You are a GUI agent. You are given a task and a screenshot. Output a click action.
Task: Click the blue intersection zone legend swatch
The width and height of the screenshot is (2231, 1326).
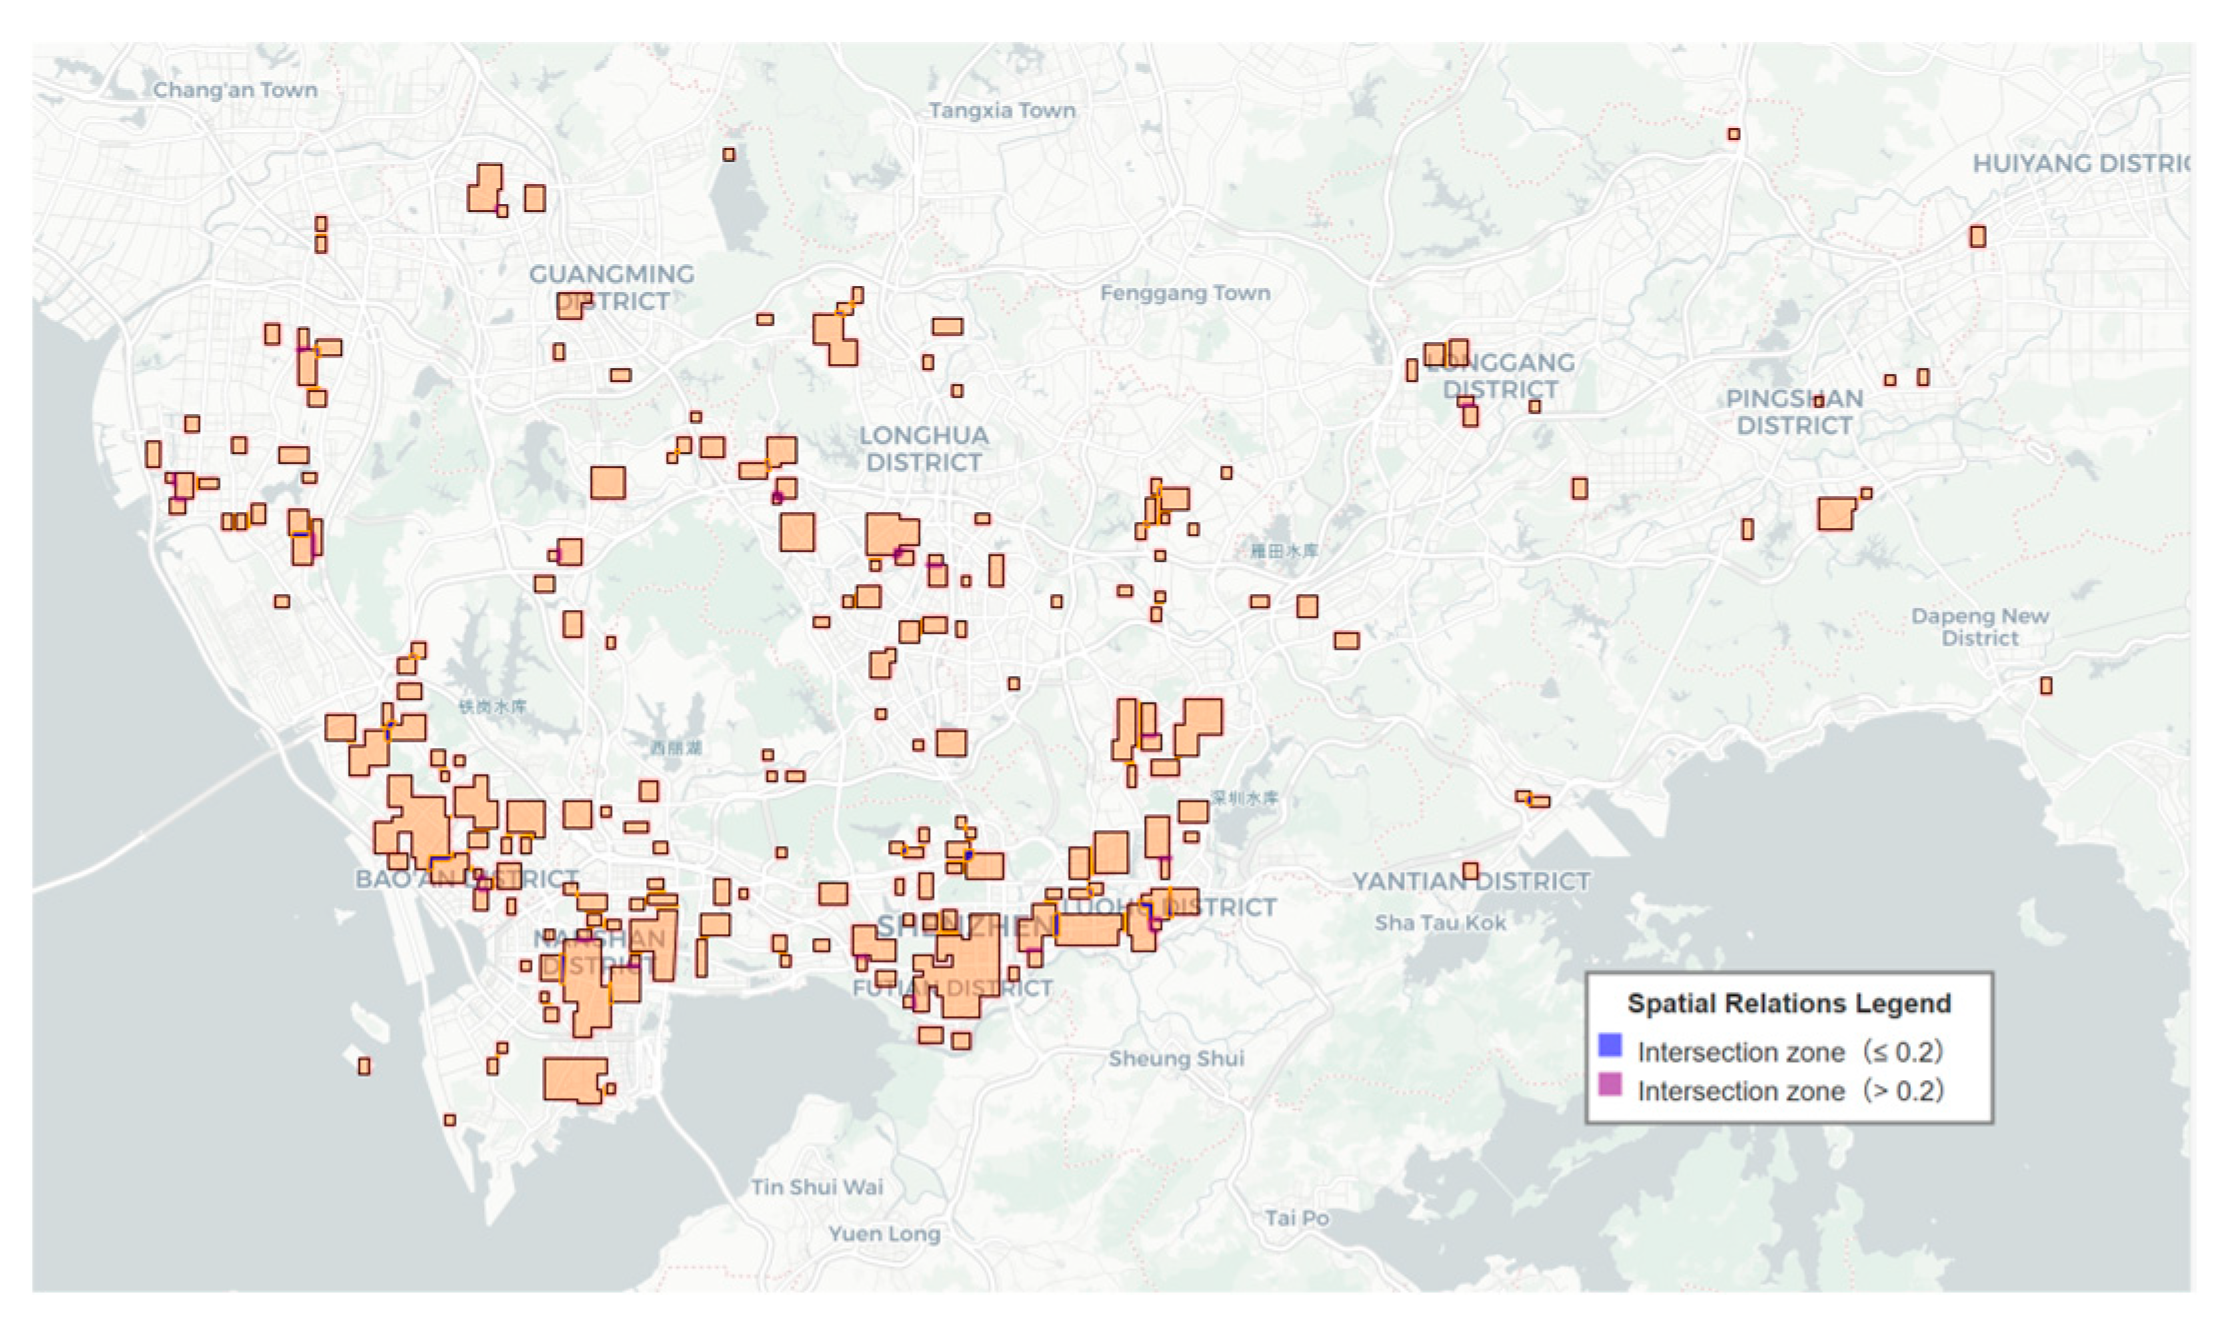1609,1045
